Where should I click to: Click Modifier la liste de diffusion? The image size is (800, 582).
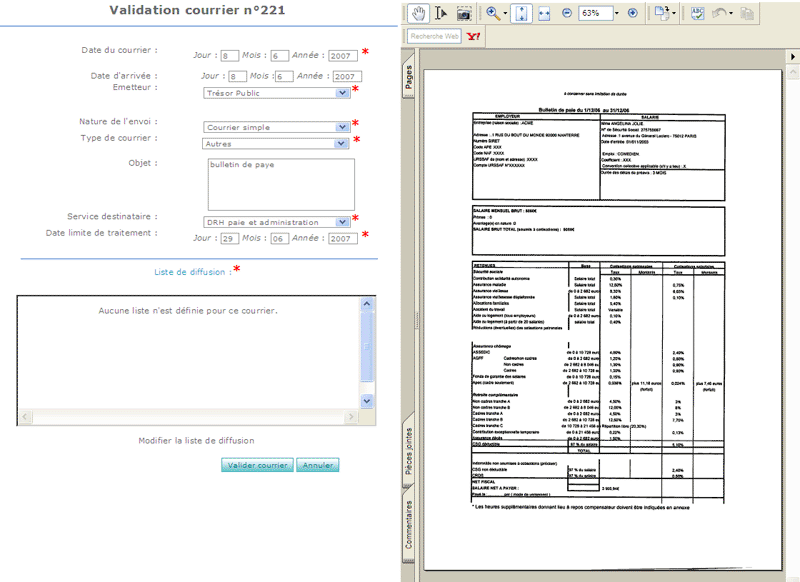(196, 441)
